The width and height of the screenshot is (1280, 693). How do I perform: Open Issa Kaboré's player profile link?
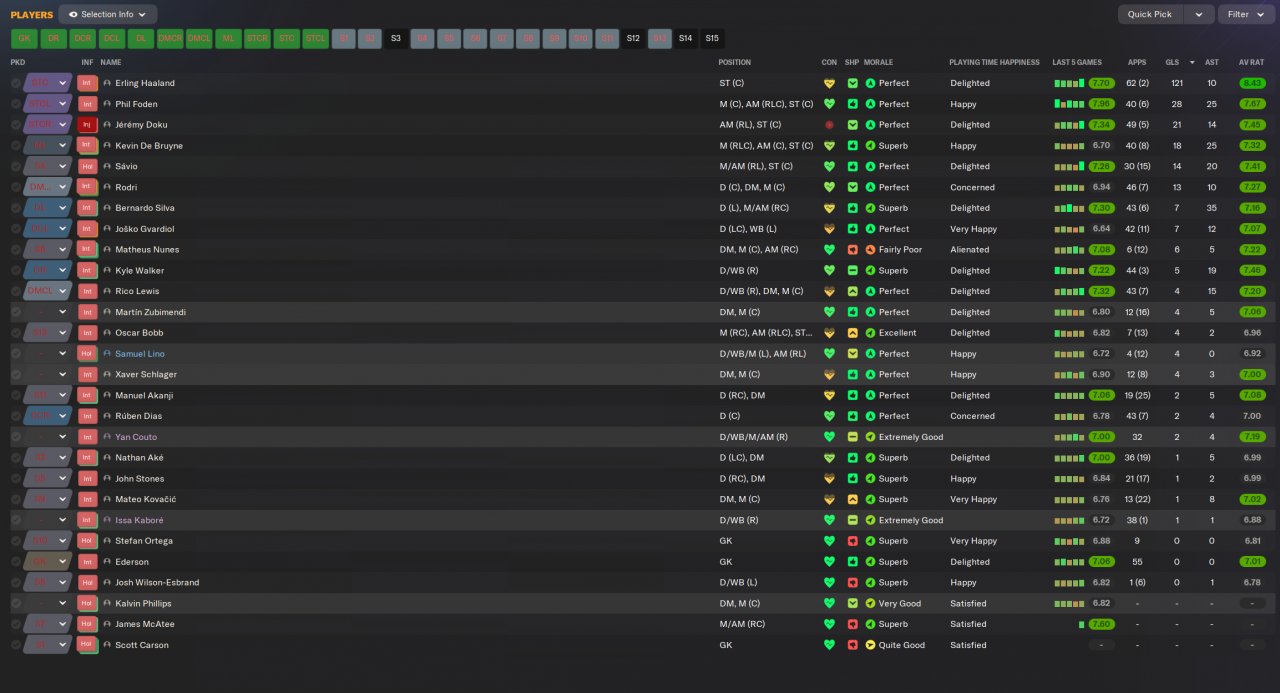139,520
